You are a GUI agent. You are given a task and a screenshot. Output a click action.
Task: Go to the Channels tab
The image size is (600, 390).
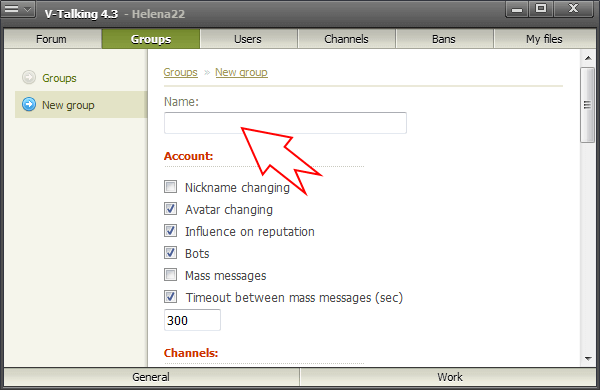(347, 39)
